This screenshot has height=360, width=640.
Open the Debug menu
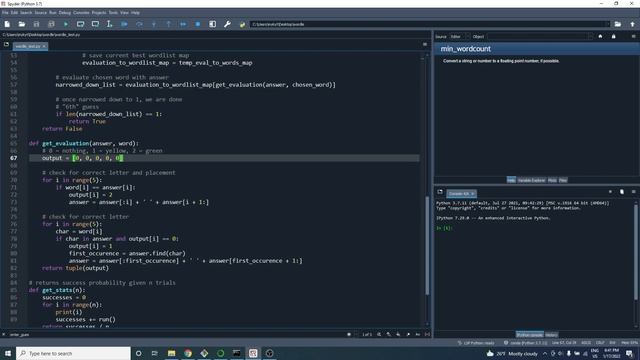click(x=64, y=13)
